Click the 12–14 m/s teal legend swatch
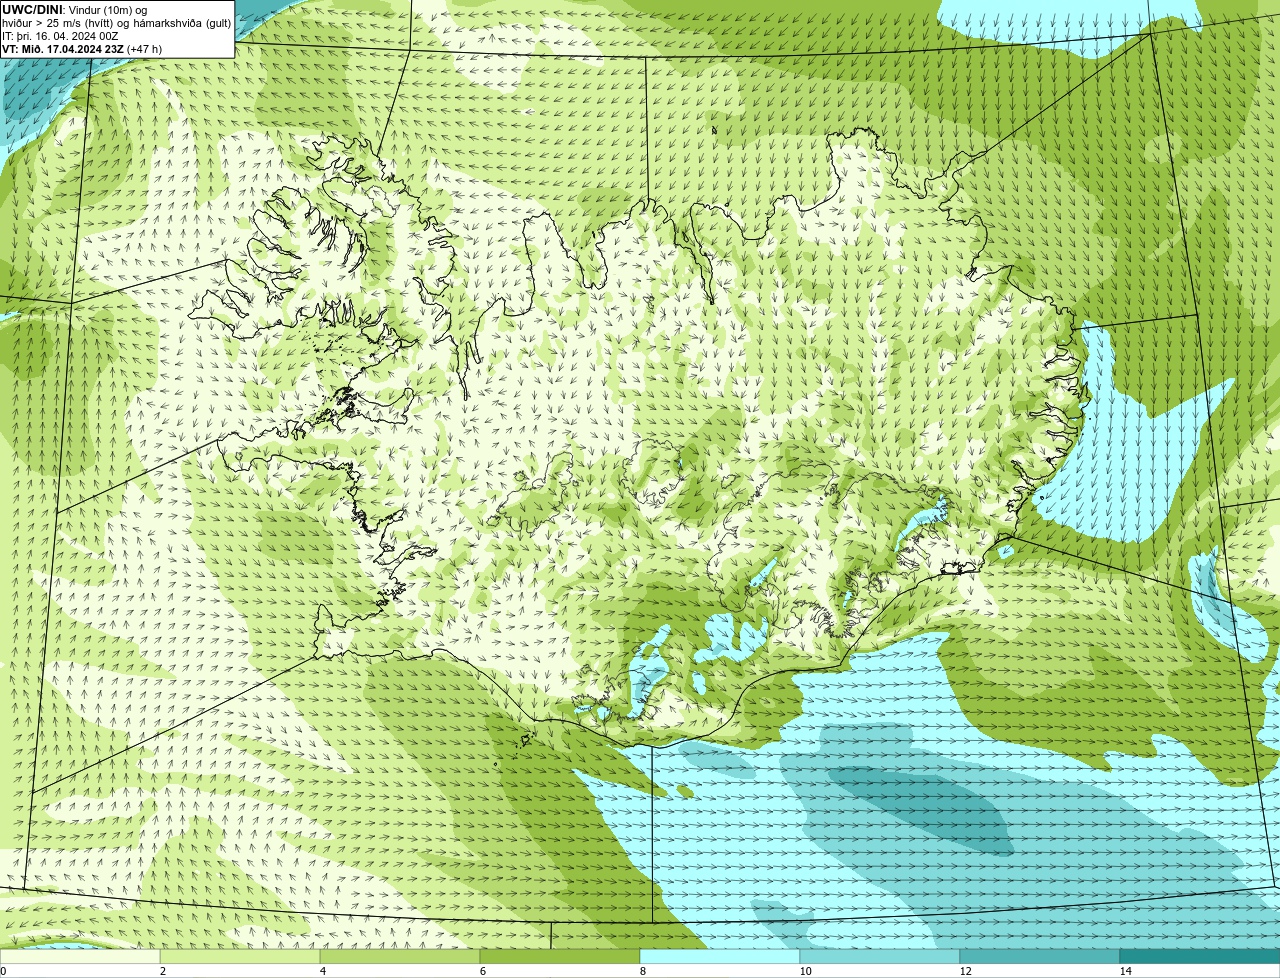 tap(1040, 956)
